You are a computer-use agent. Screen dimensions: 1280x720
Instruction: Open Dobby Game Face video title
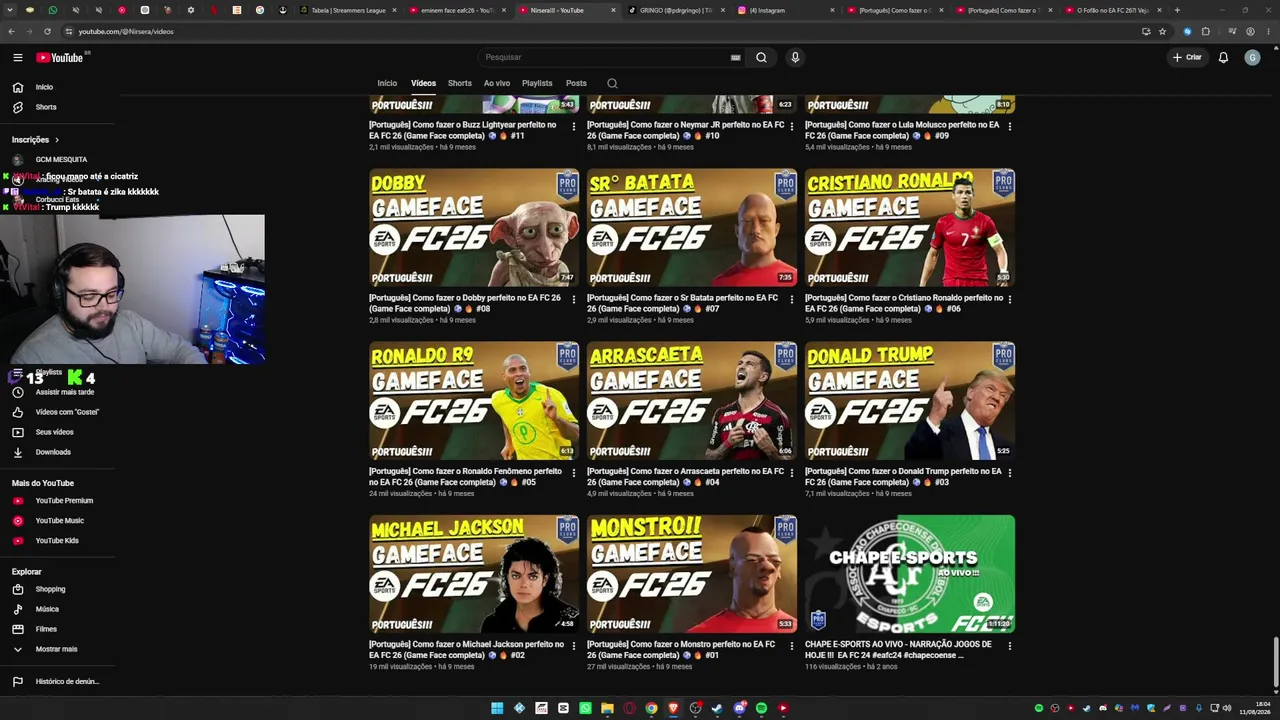point(464,303)
